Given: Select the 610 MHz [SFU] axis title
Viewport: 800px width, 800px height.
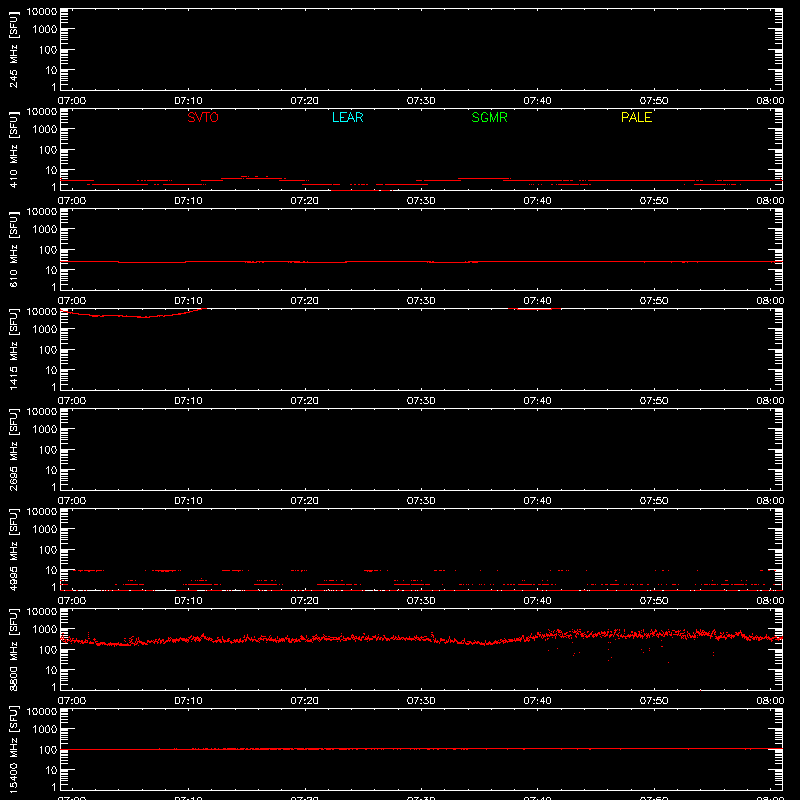Looking at the screenshot, I should tap(13, 249).
